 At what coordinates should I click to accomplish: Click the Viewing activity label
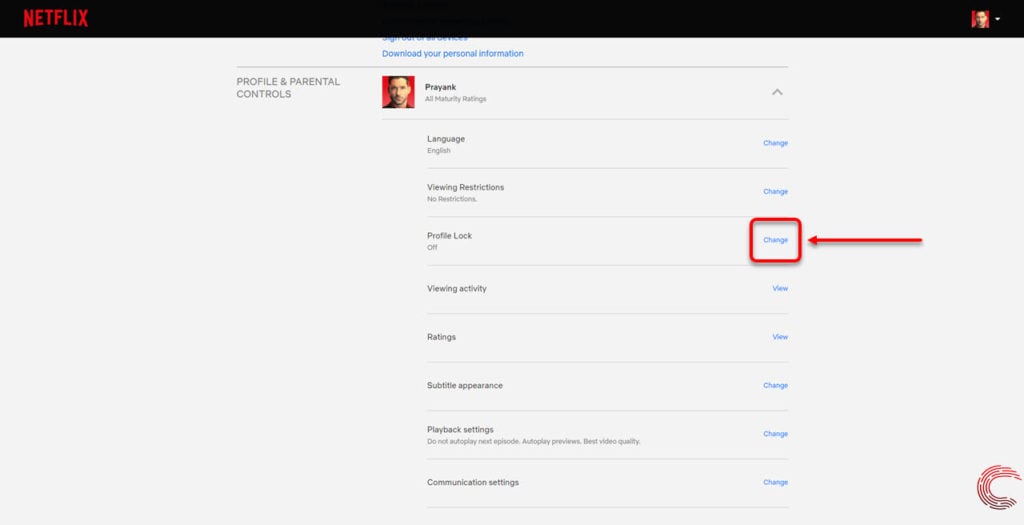pos(456,289)
